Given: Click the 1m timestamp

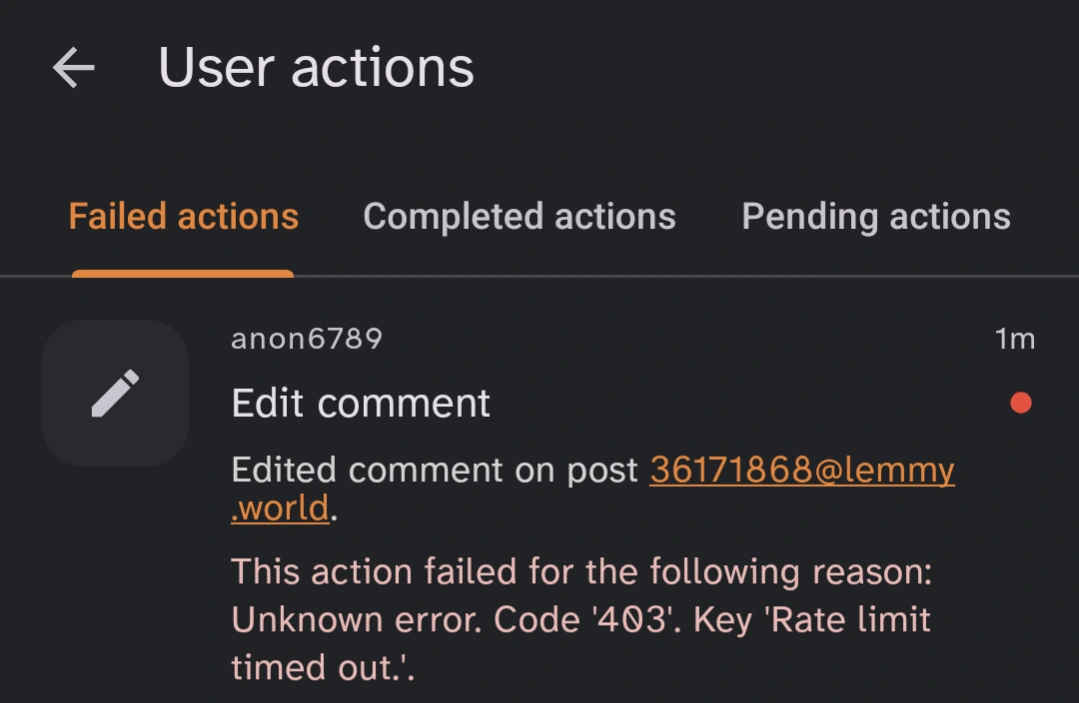Looking at the screenshot, I should tap(1014, 339).
